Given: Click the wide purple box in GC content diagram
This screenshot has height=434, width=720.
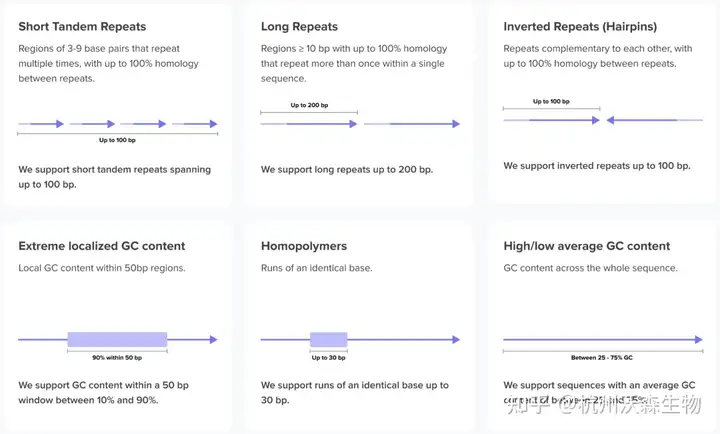Looking at the screenshot, I should (x=117, y=340).
